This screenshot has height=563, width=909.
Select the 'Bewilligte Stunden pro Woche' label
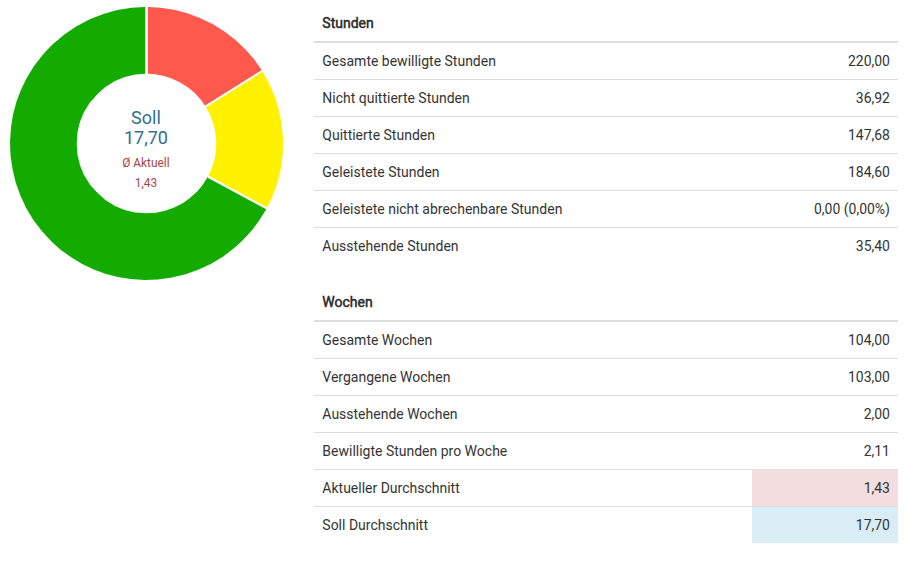tap(414, 451)
